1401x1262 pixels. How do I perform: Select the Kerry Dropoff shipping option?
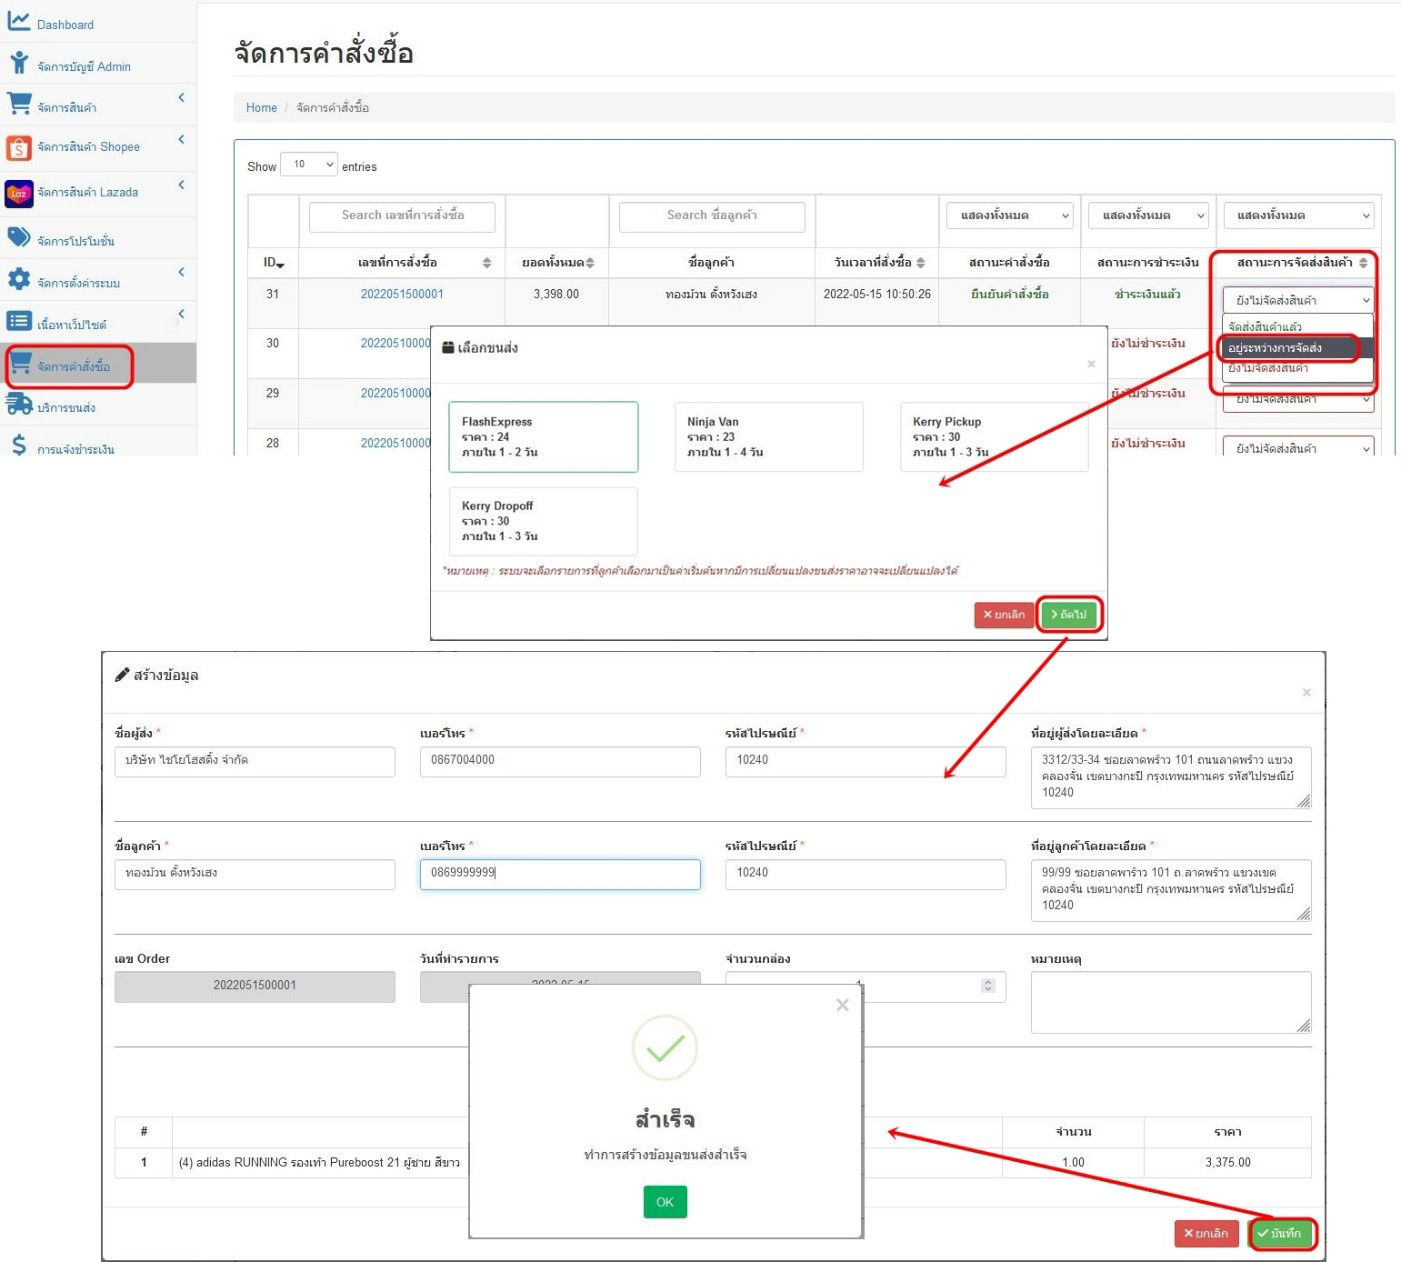click(542, 521)
